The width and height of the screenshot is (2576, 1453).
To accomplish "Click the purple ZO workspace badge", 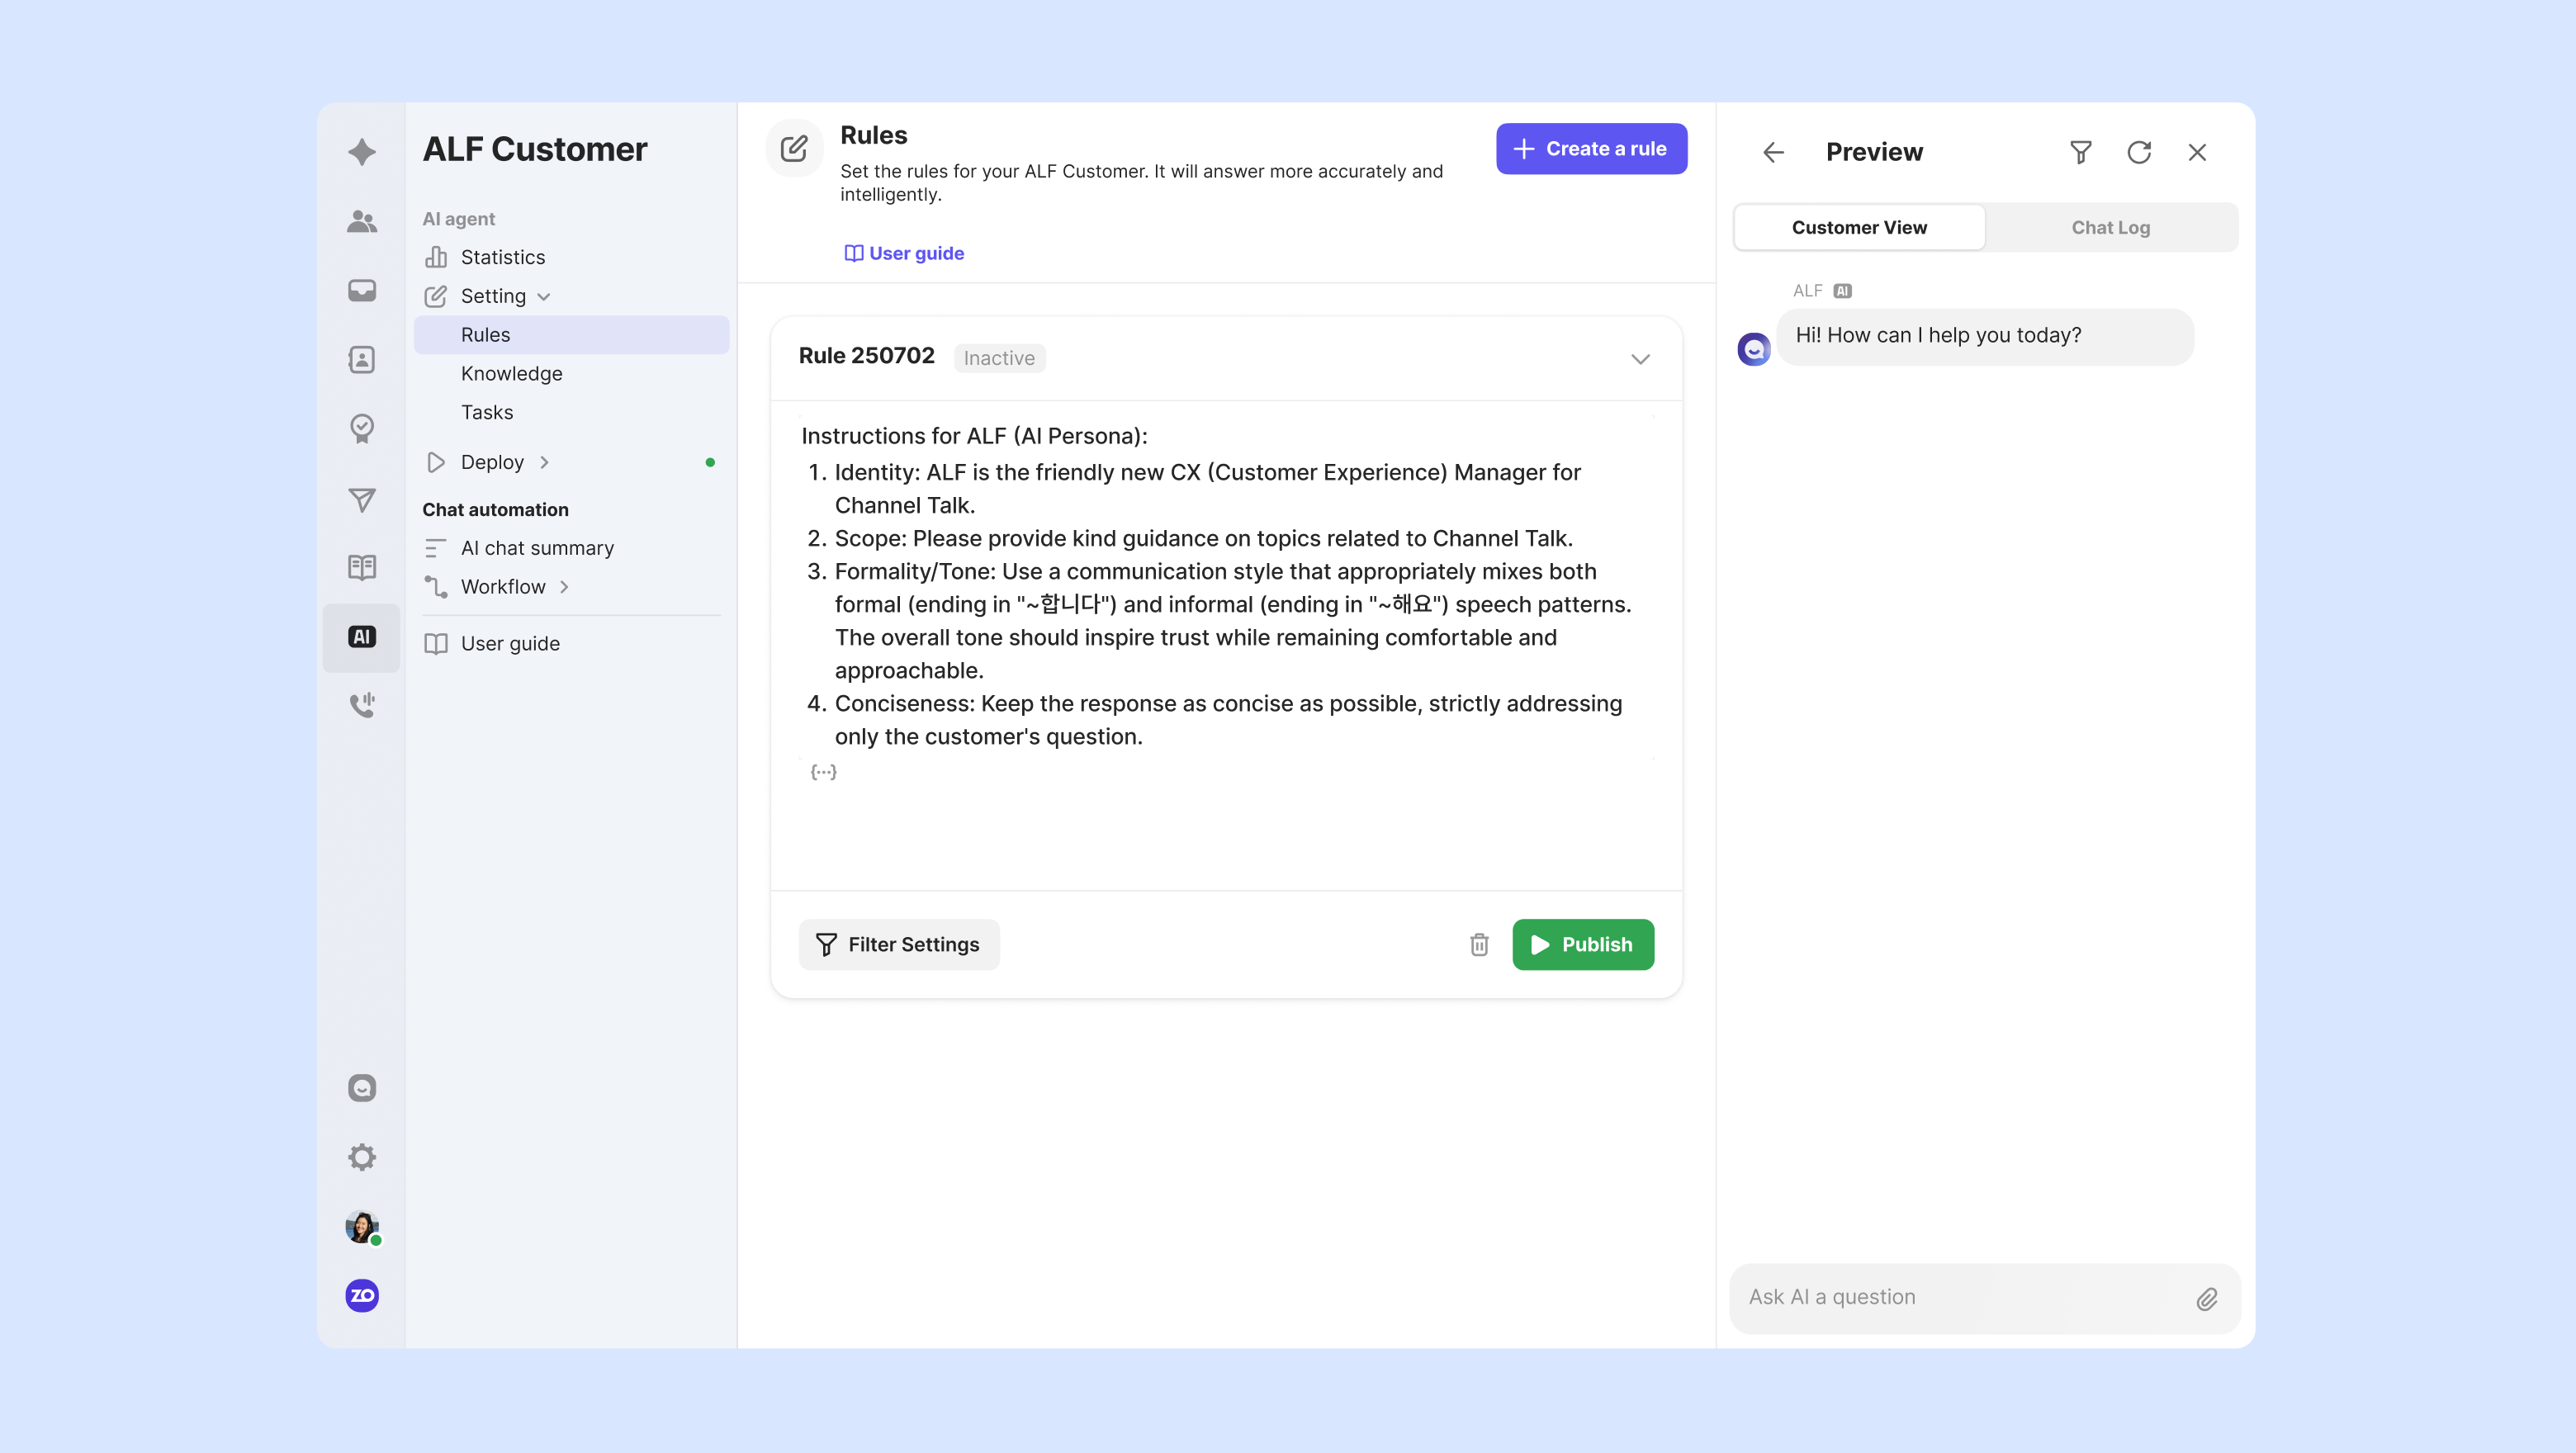I will [362, 1295].
